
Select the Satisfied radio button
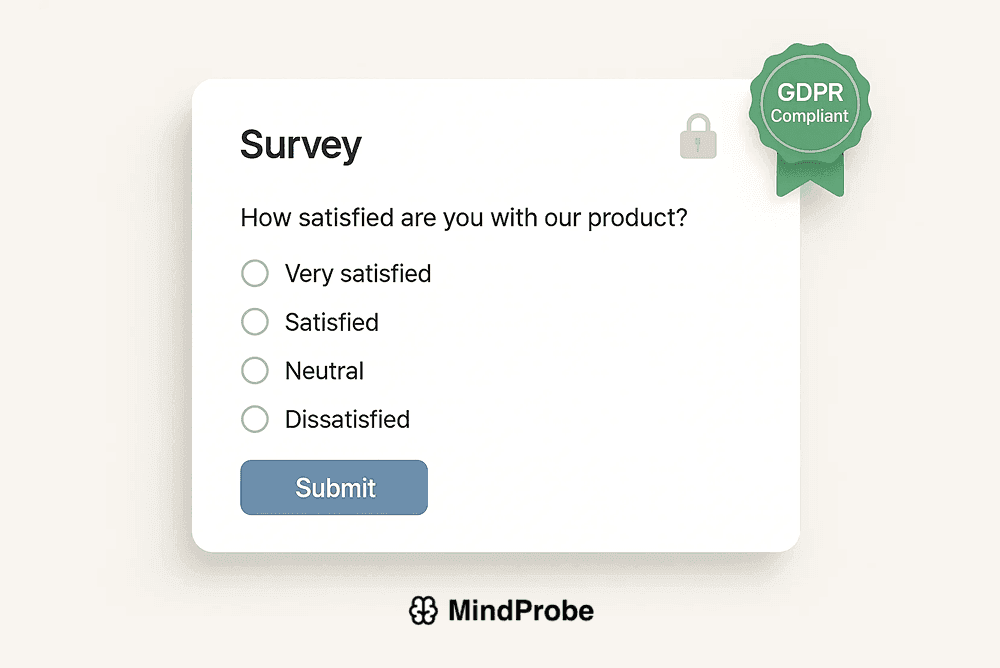pos(255,322)
